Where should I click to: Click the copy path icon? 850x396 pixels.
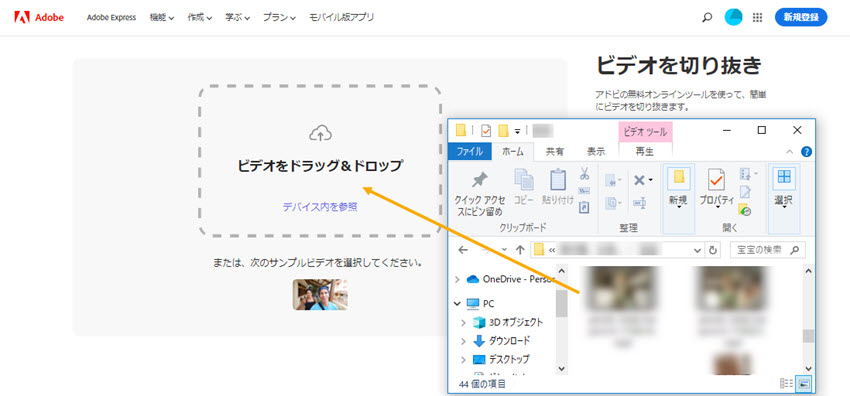(584, 191)
